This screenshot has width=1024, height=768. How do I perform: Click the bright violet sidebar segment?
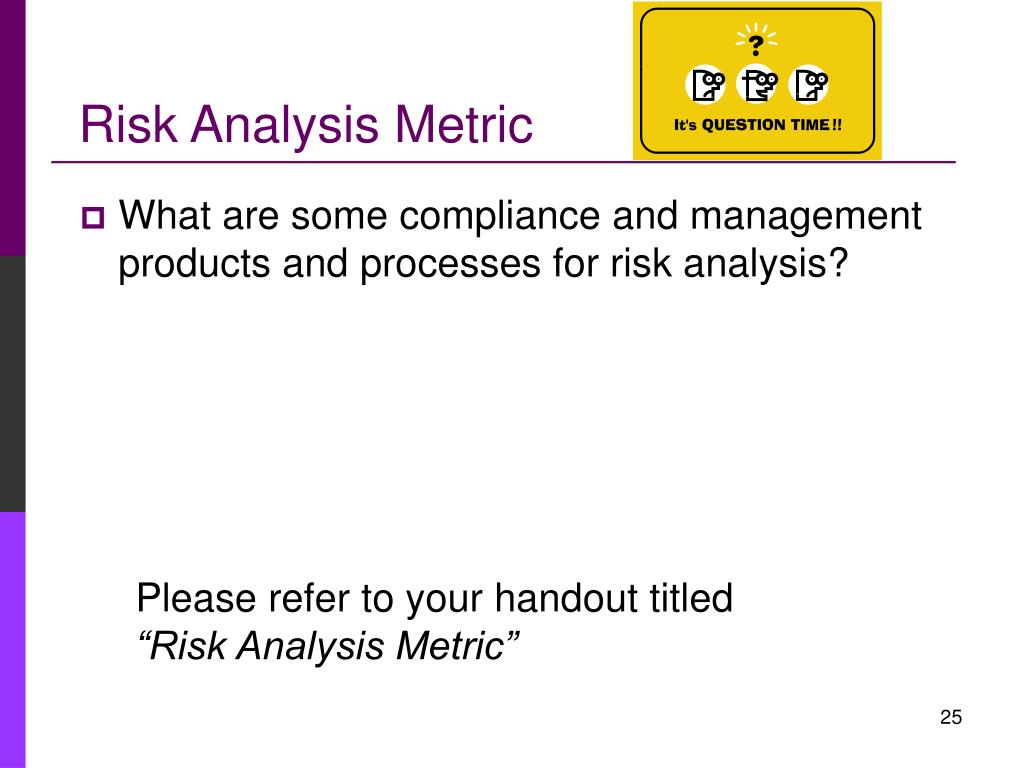click(12, 640)
